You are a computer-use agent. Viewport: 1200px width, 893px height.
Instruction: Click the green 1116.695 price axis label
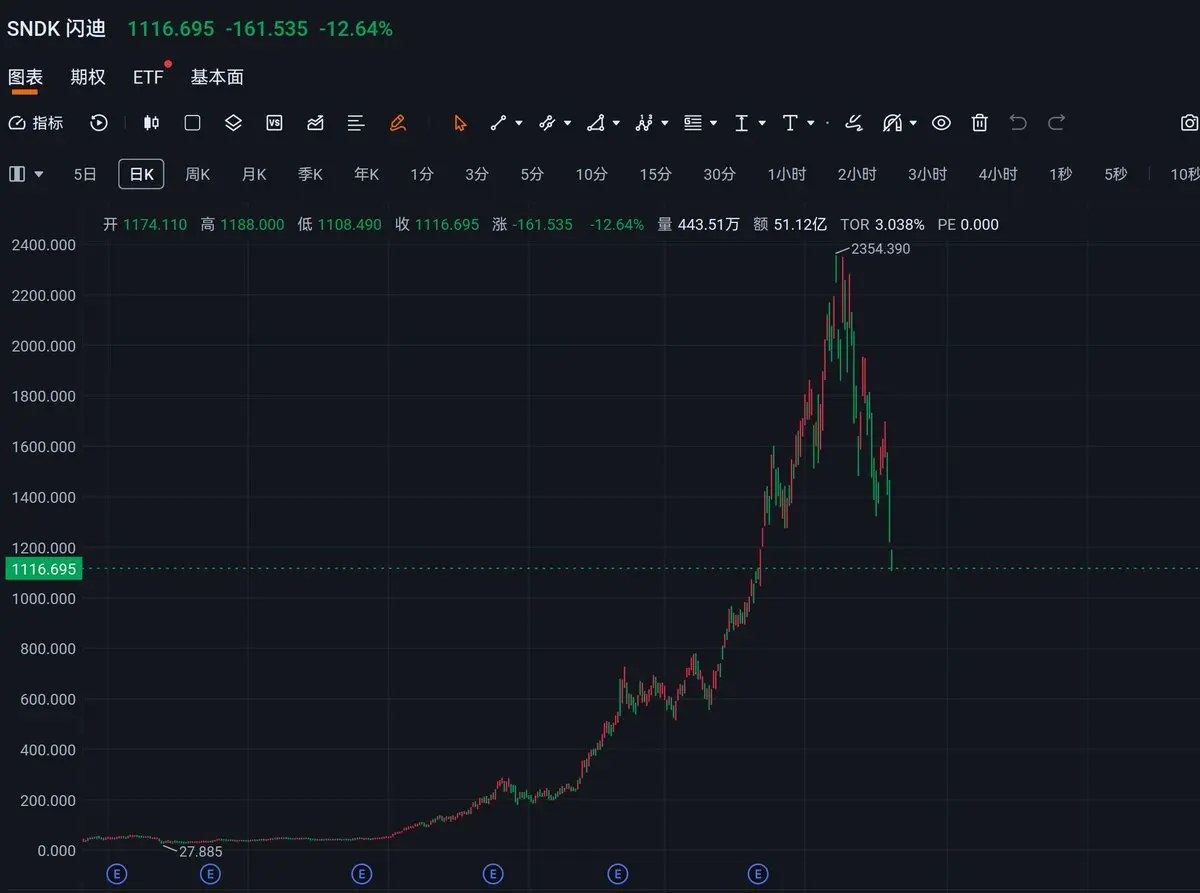click(44, 569)
